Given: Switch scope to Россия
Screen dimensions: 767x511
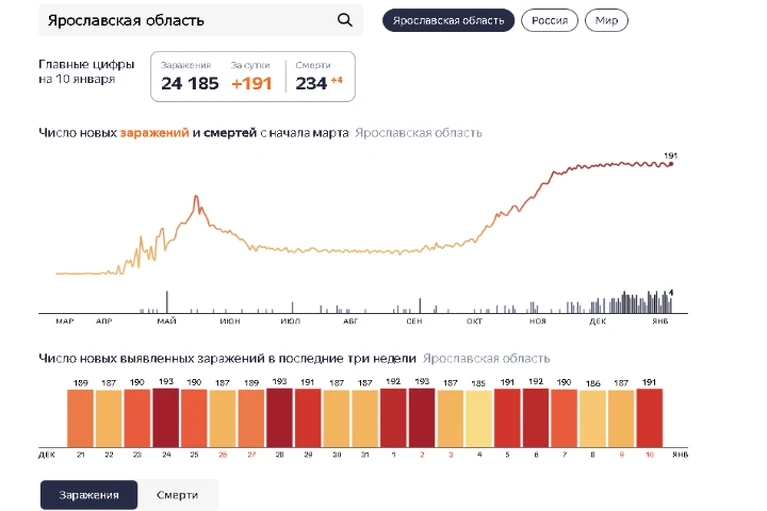Looking at the screenshot, I should point(549,21).
